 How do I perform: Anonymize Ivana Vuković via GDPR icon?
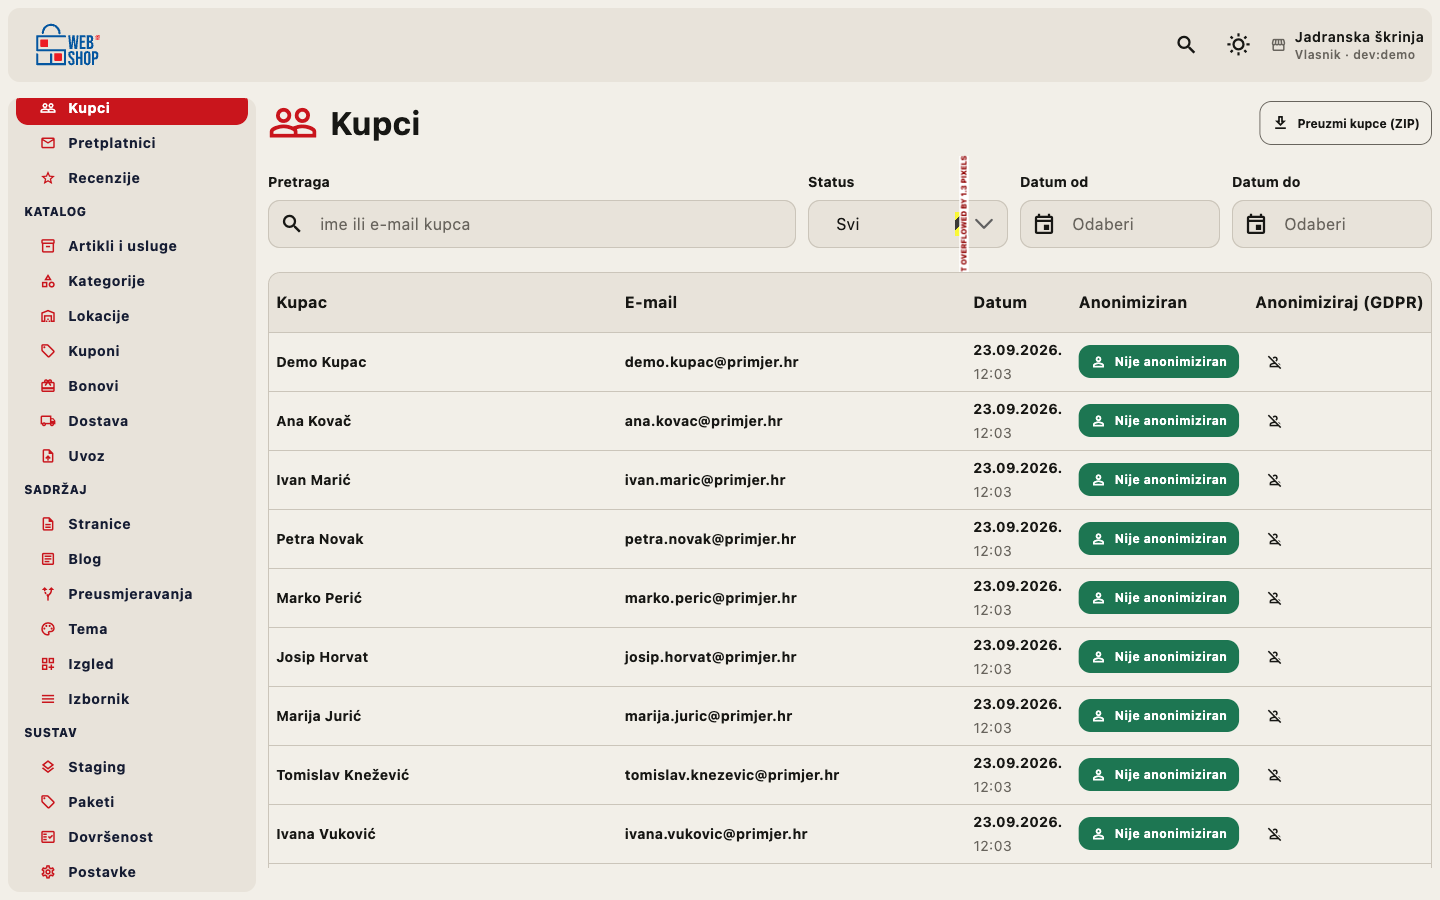coord(1274,834)
